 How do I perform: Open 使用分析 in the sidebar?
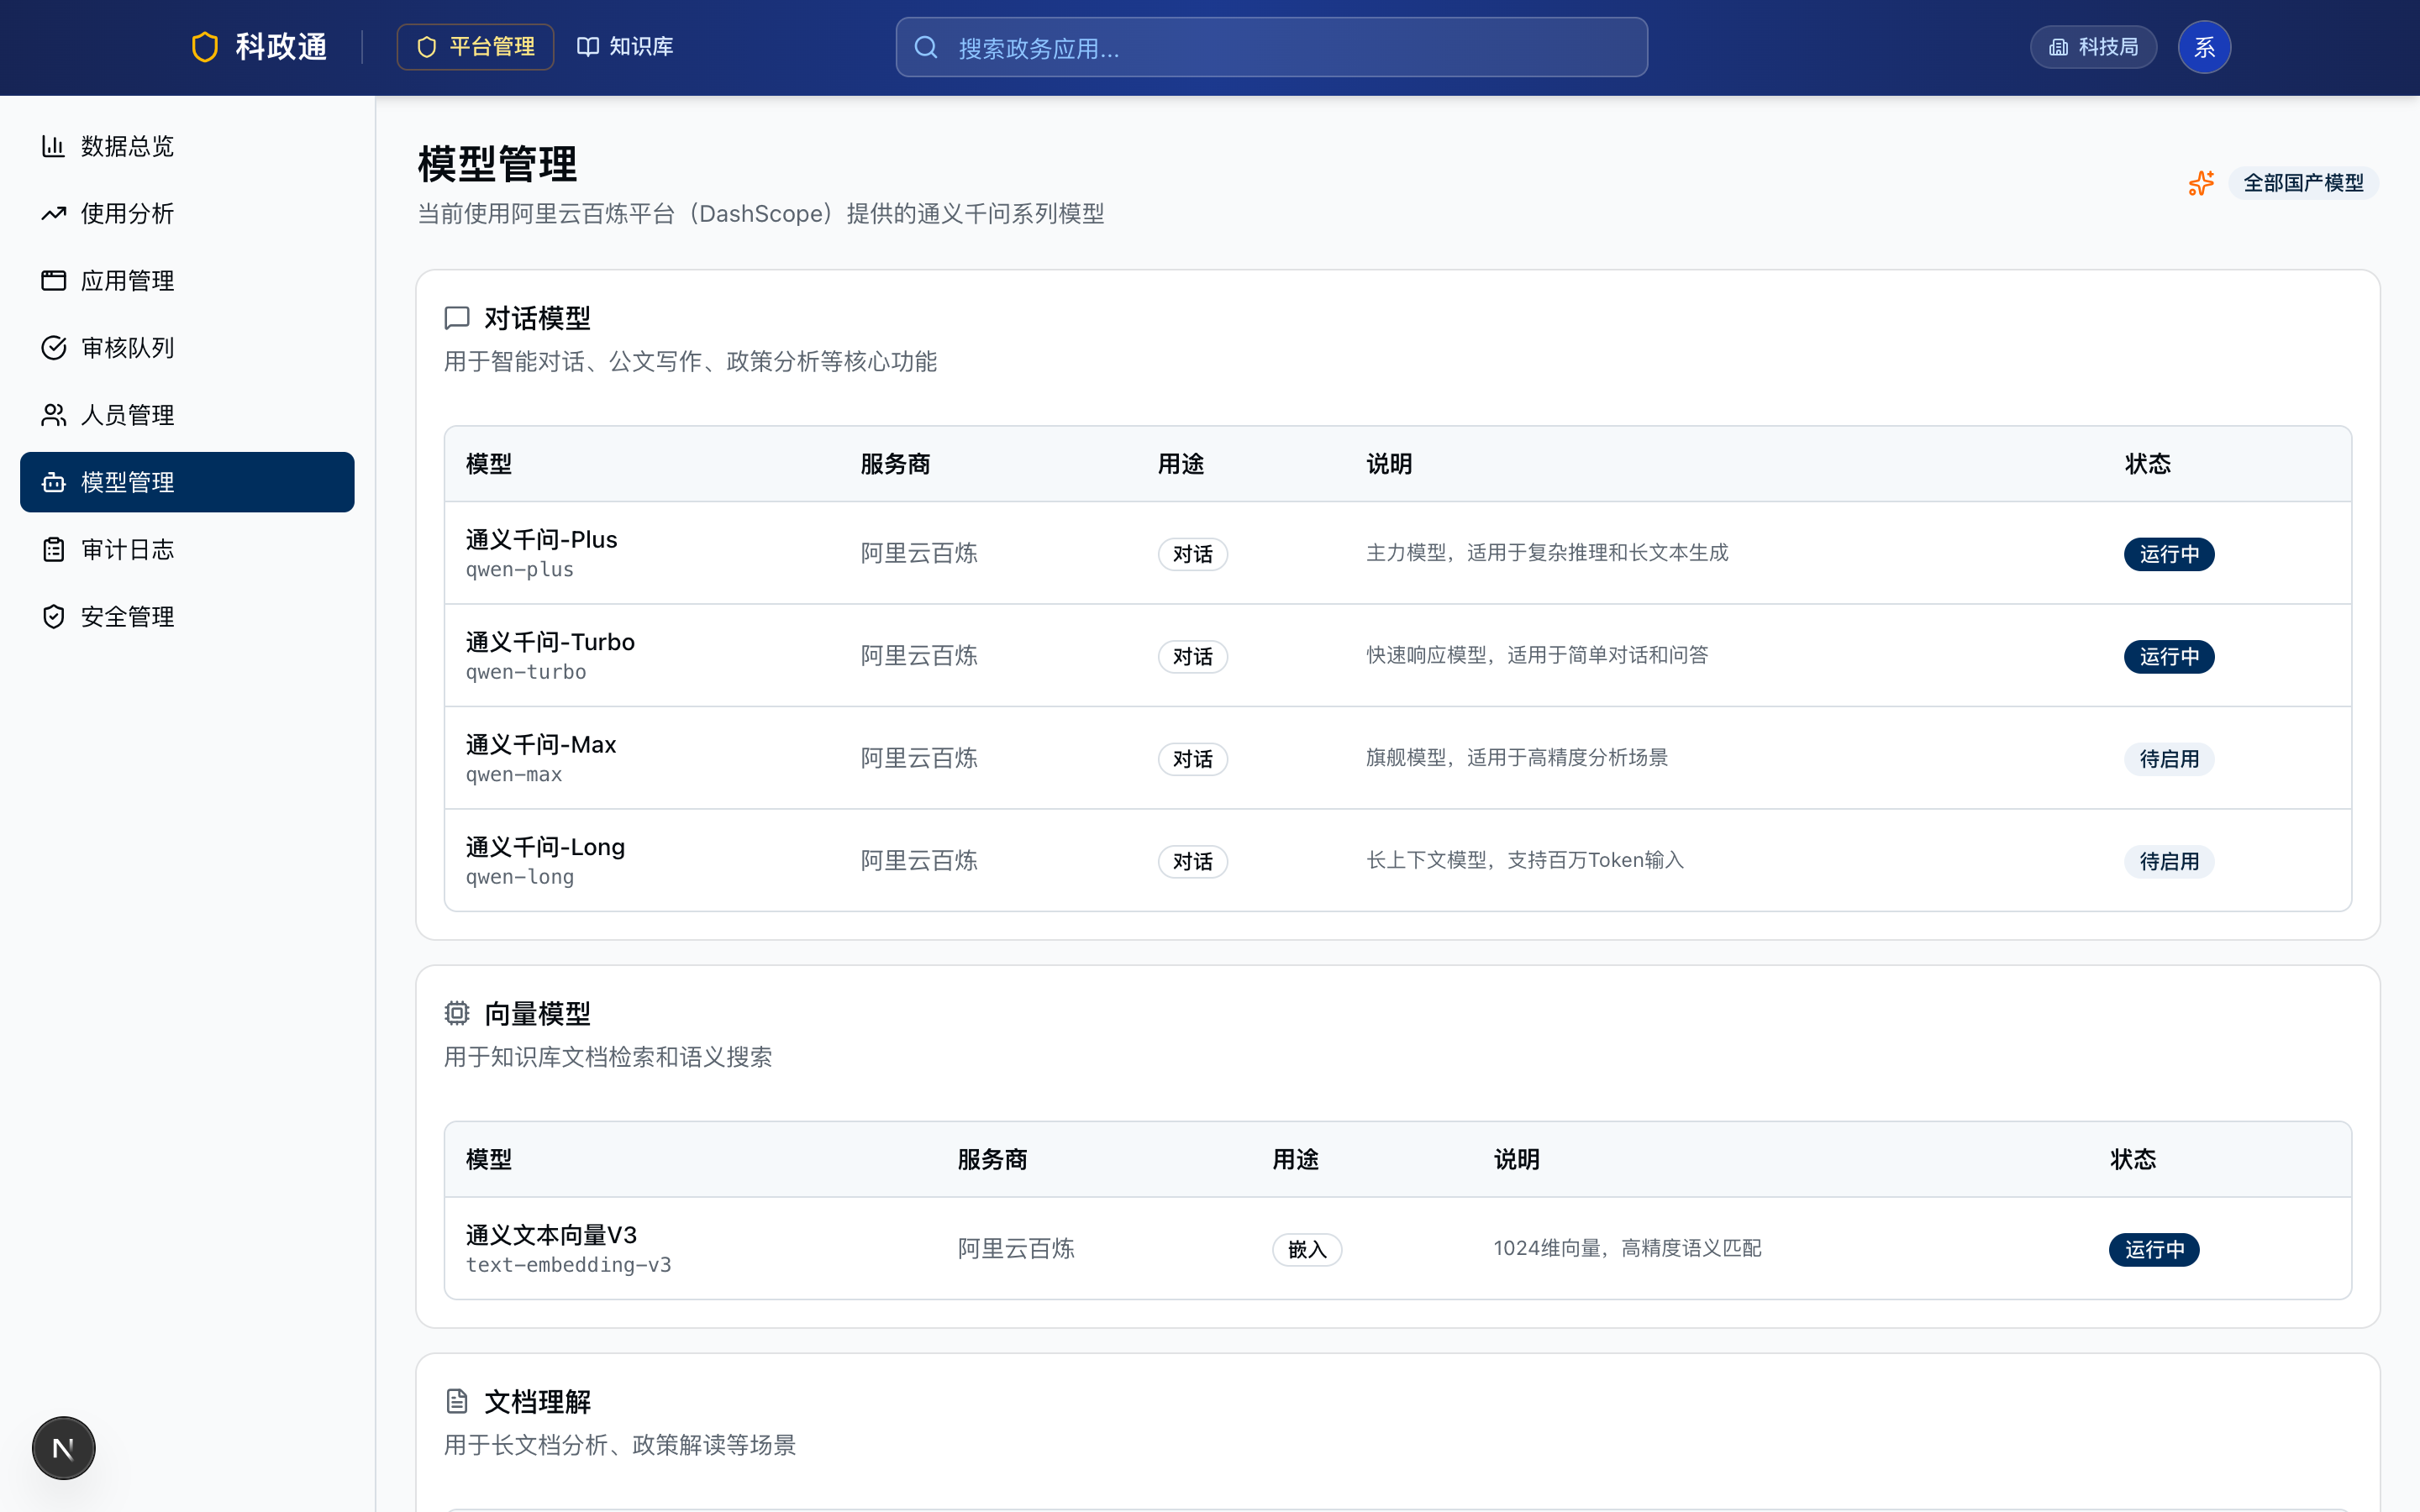(187, 213)
